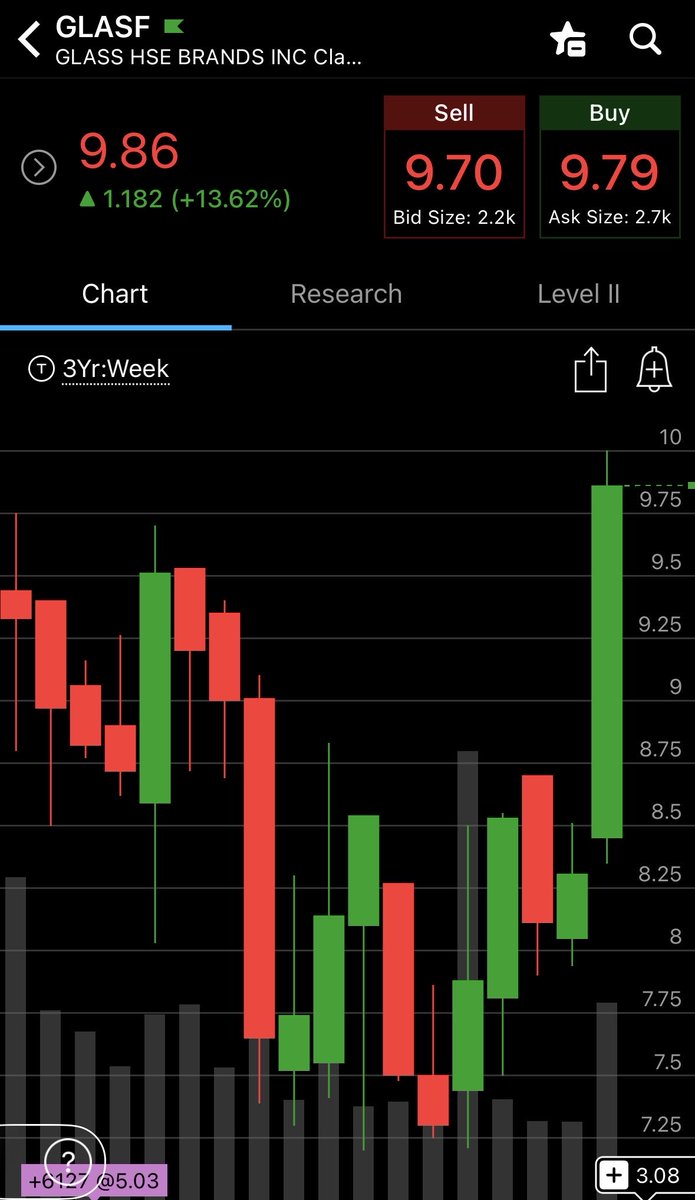Tap the +6127 @5.03 position label

94,1180
